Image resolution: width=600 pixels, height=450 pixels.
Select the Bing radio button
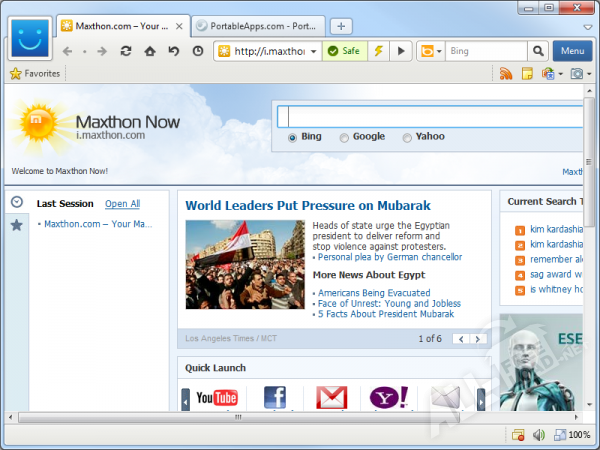(x=292, y=138)
